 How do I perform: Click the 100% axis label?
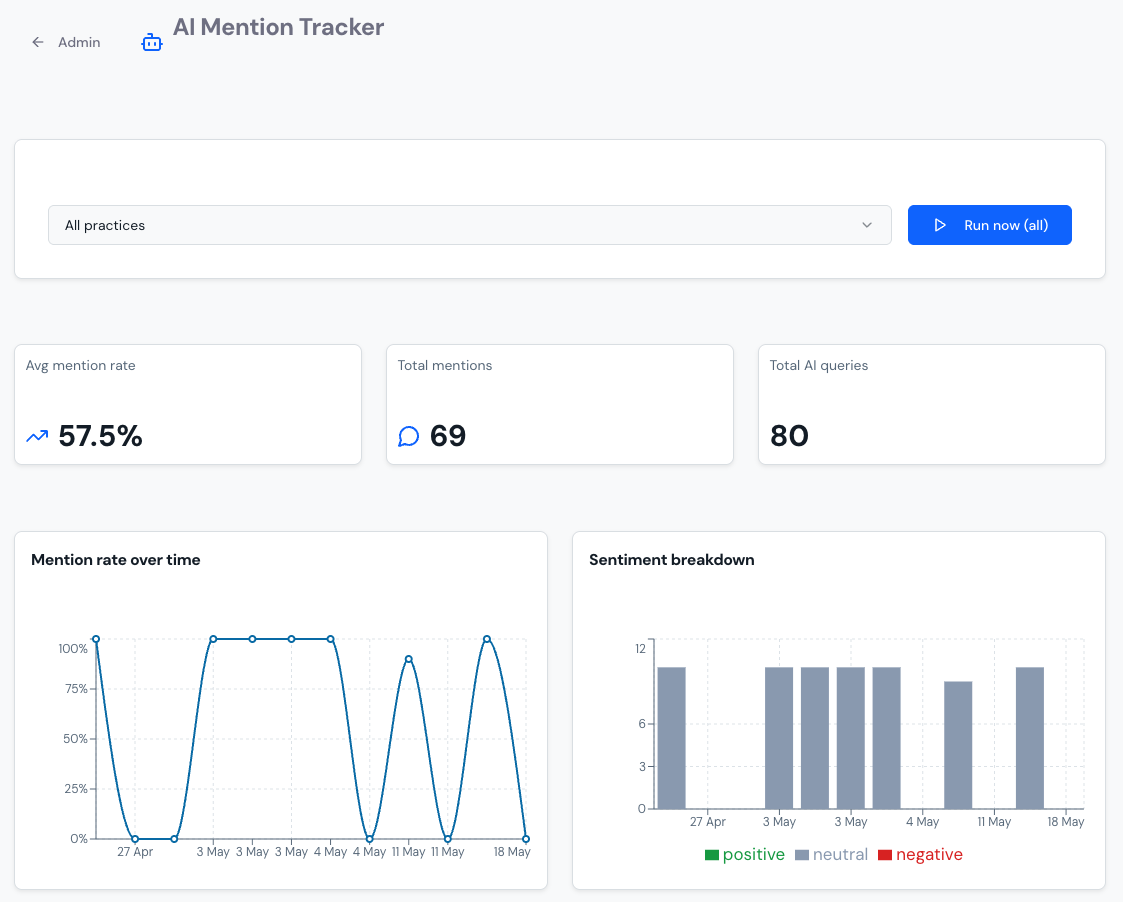pyautogui.click(x=73, y=648)
